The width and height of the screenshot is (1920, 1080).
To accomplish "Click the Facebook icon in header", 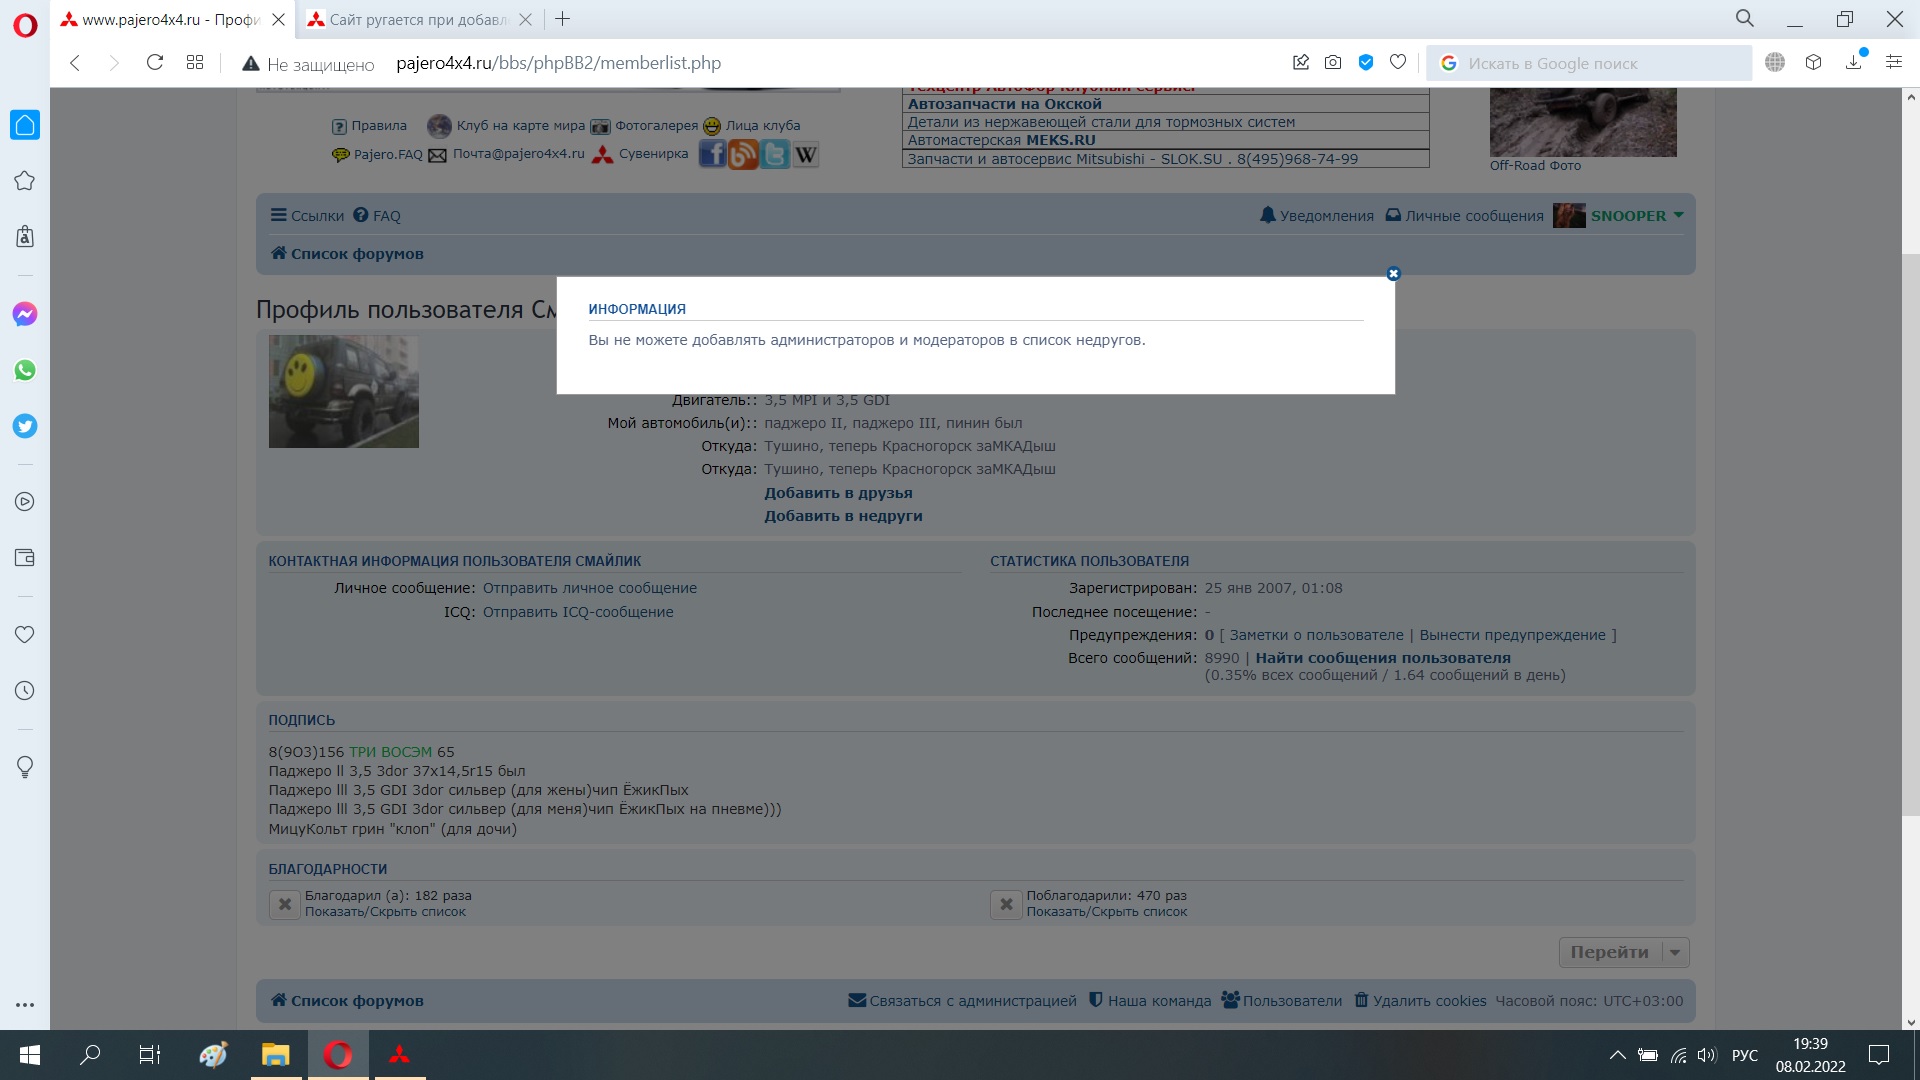I will click(712, 154).
